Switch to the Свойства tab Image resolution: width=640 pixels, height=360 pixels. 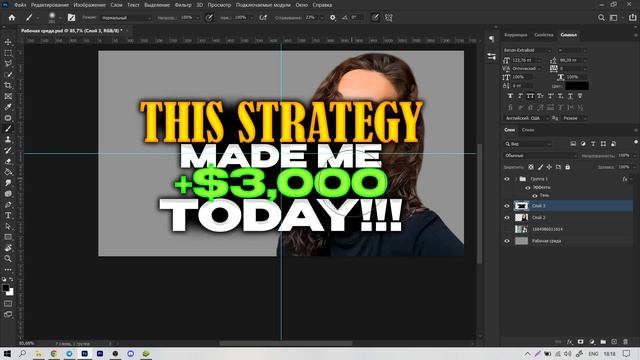[x=544, y=35]
